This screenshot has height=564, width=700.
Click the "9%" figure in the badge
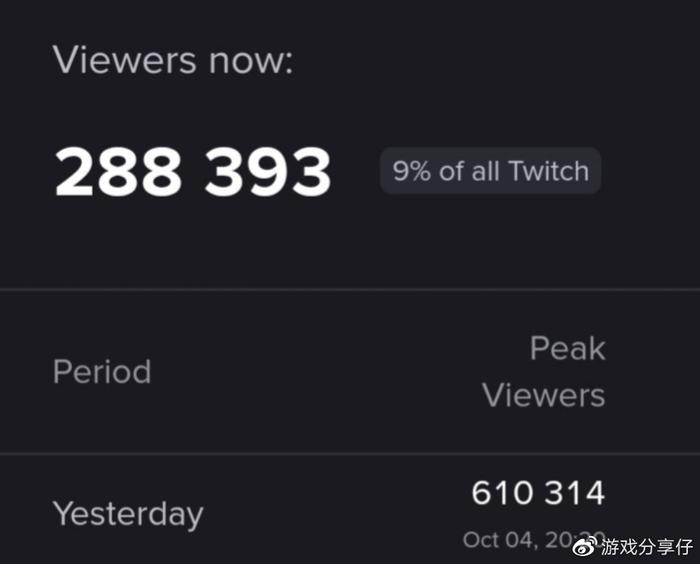(x=411, y=171)
